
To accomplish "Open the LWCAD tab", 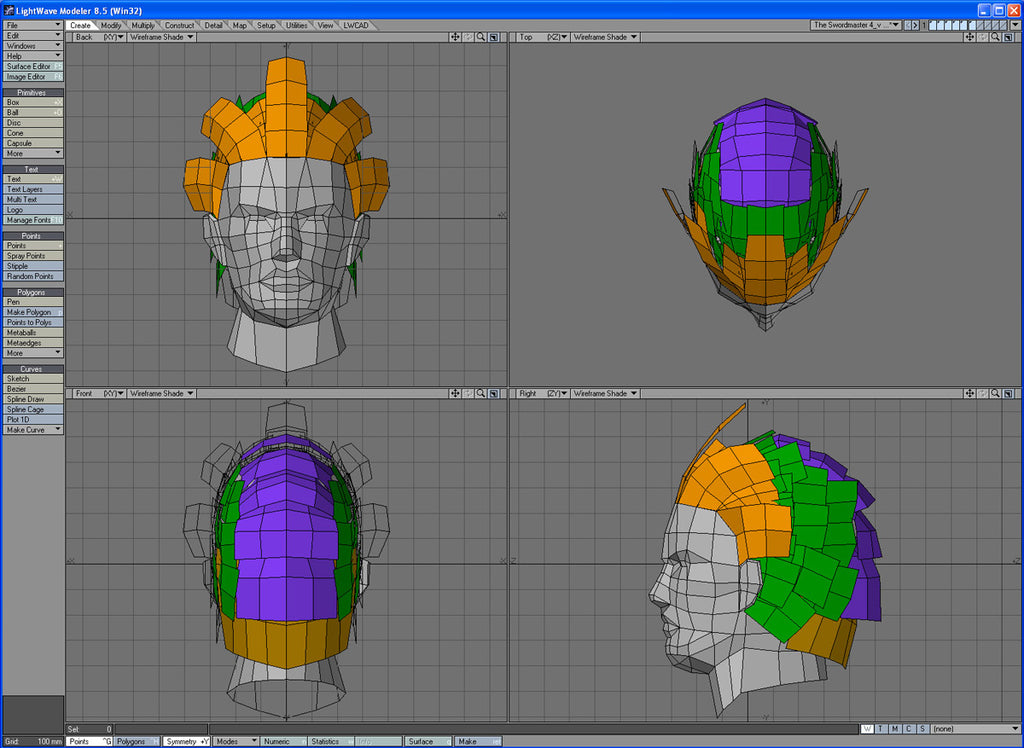I will pyautogui.click(x=355, y=25).
